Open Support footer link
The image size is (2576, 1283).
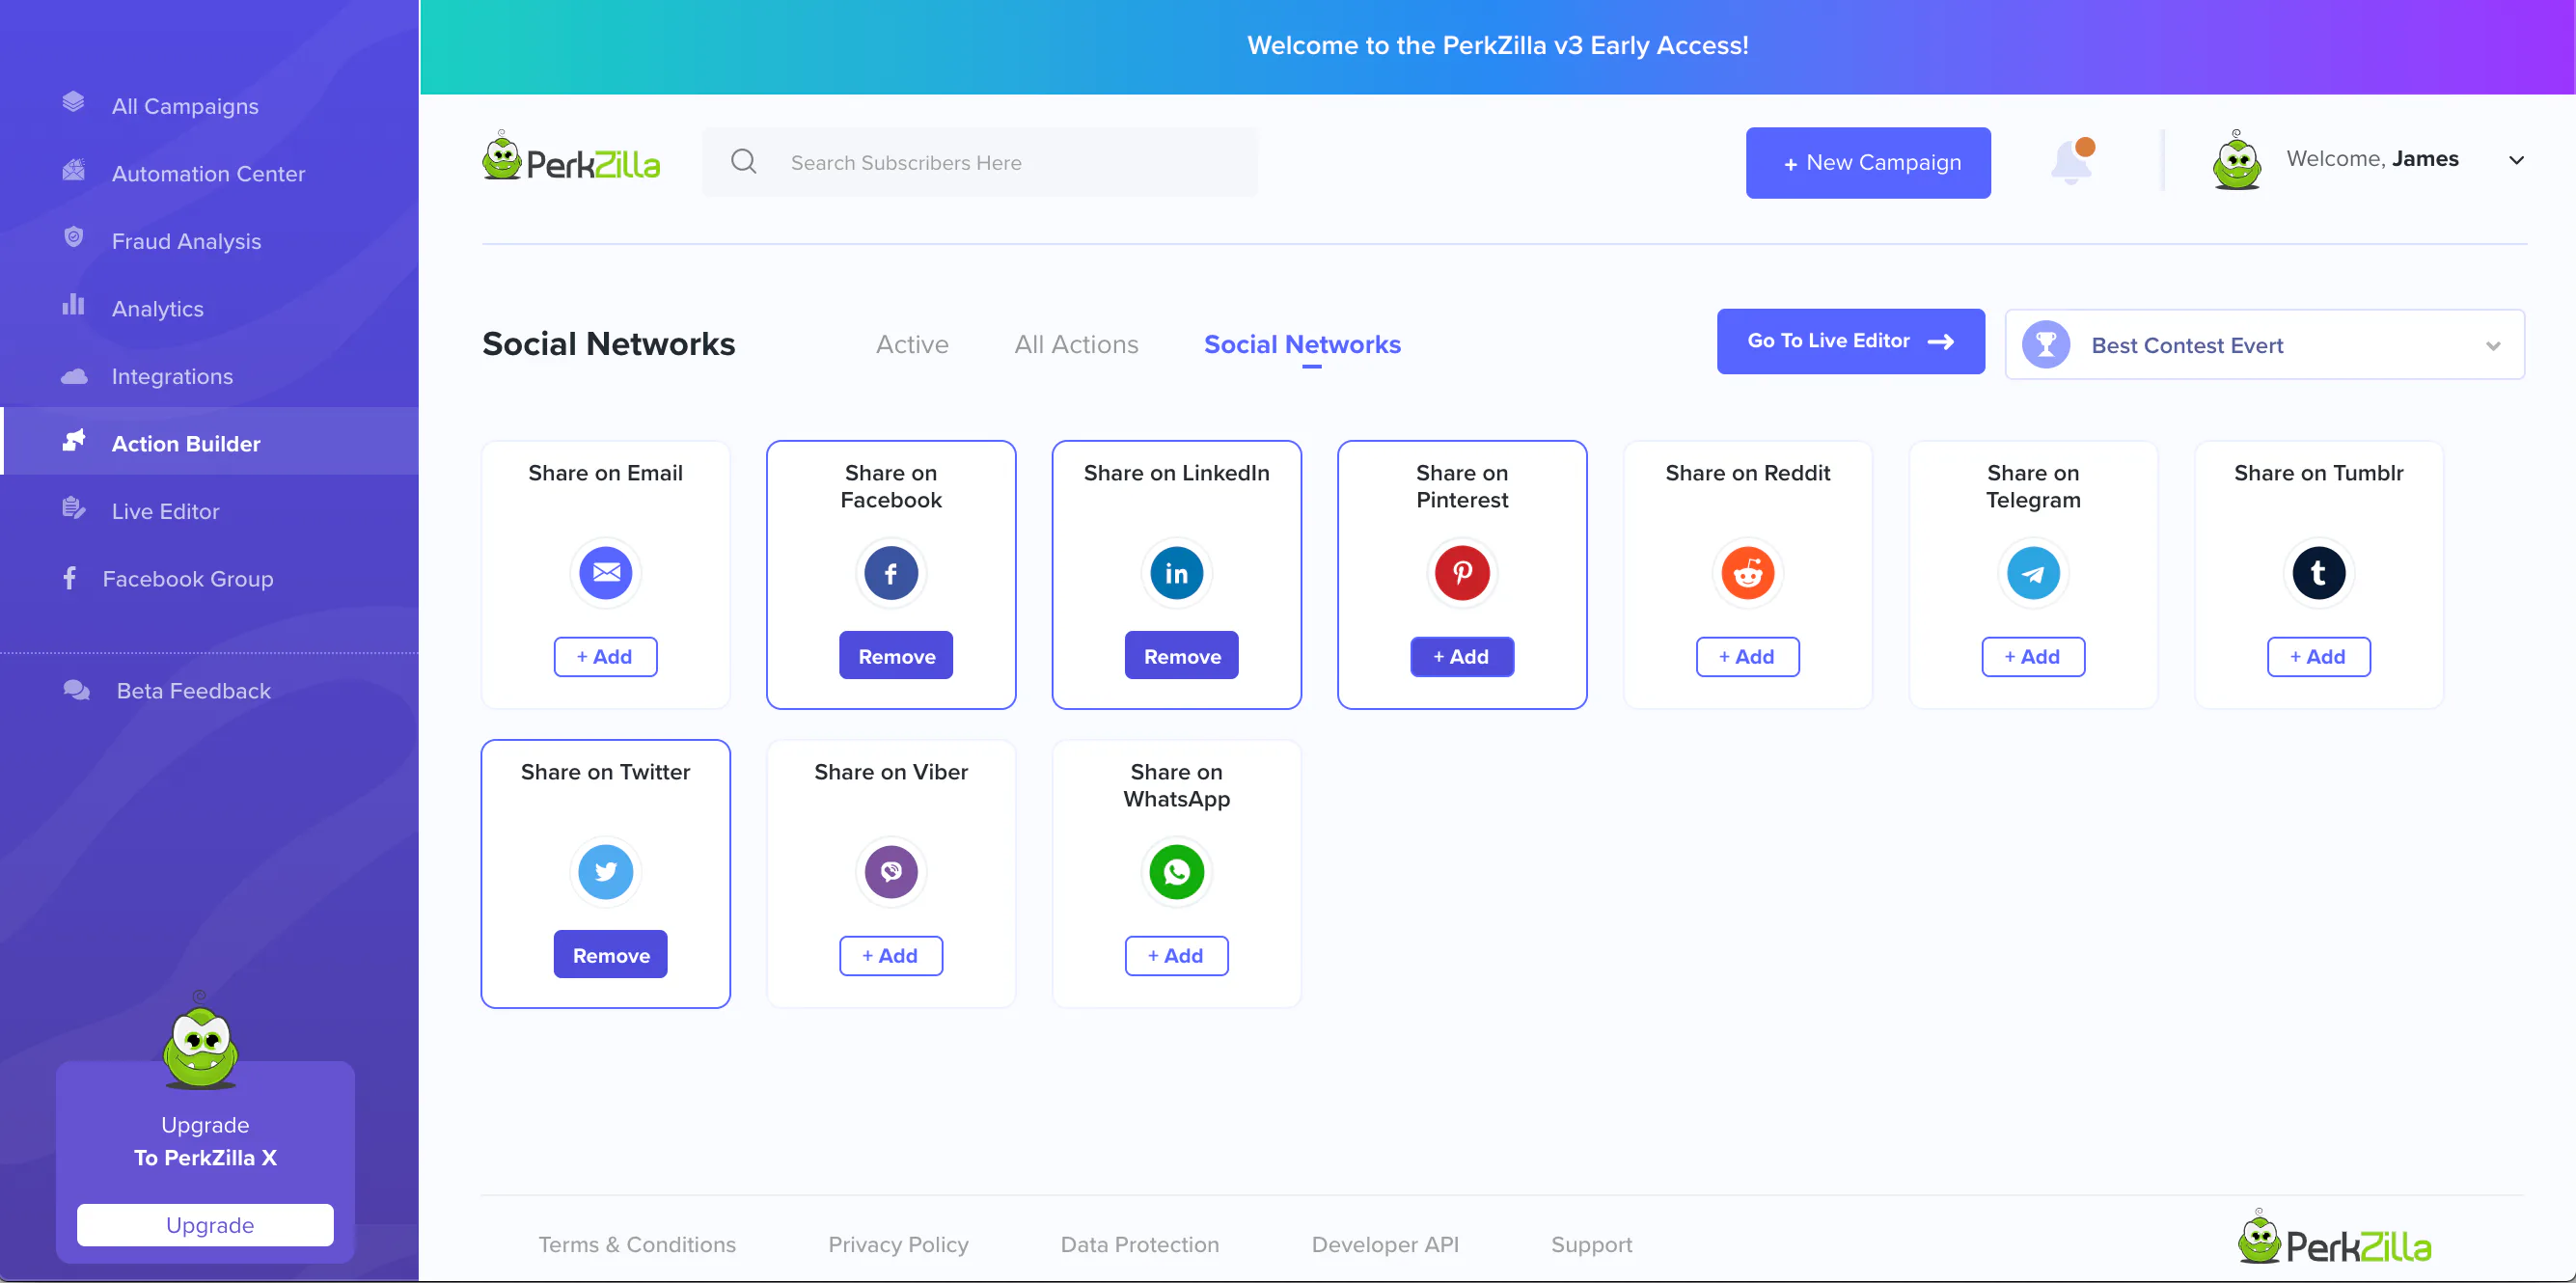pos(1590,1244)
